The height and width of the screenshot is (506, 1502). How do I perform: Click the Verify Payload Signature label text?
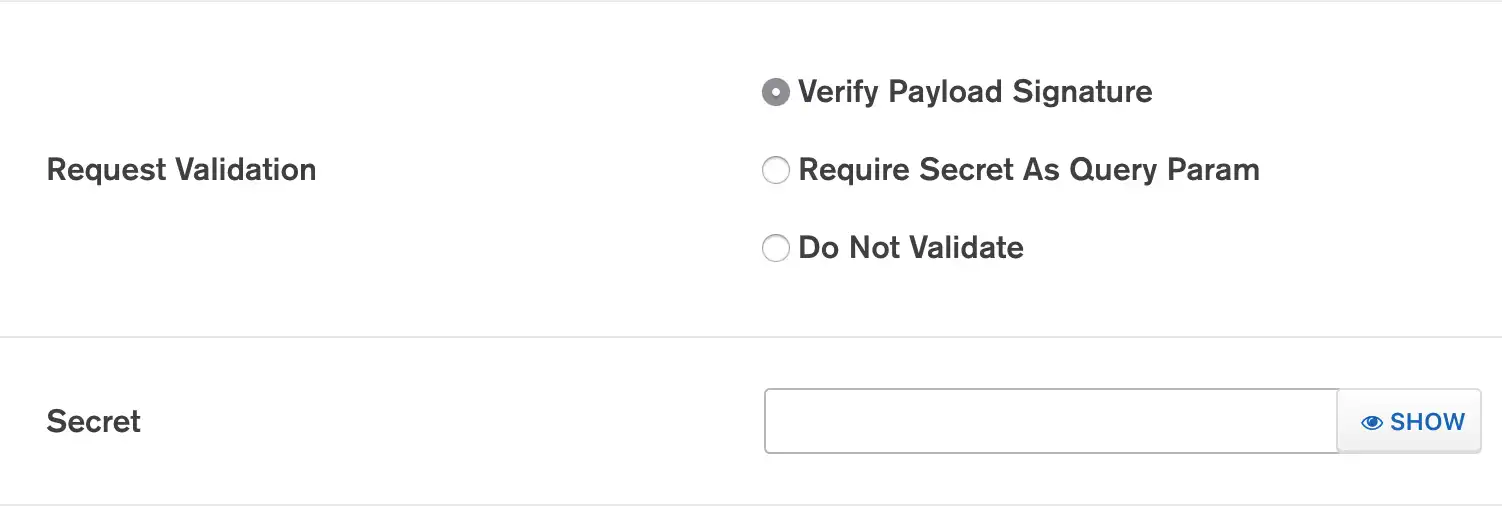(975, 92)
